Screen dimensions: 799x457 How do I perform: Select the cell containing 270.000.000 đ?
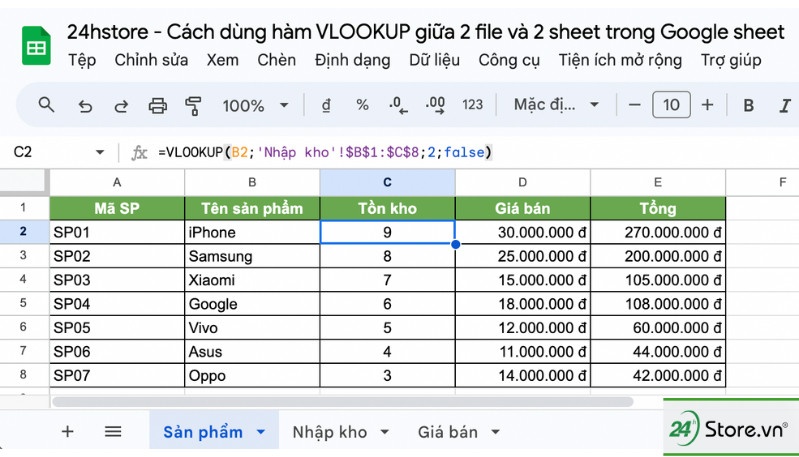(658, 232)
